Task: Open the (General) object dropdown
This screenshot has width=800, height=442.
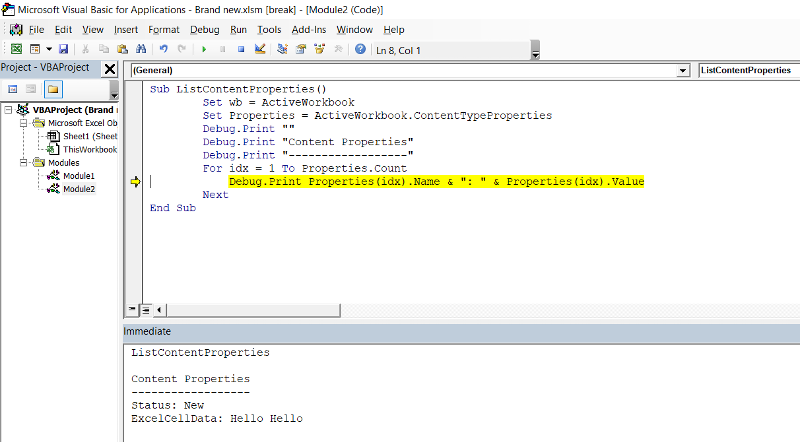Action: click(683, 70)
